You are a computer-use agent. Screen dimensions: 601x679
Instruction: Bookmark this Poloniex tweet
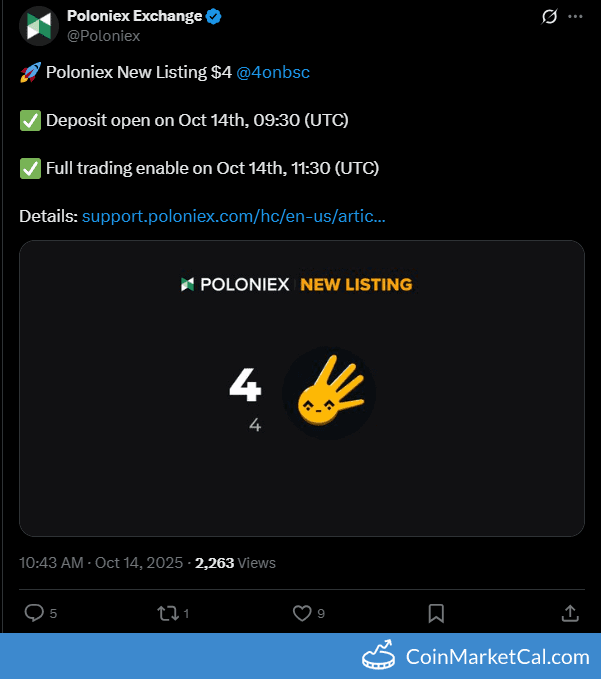point(436,612)
